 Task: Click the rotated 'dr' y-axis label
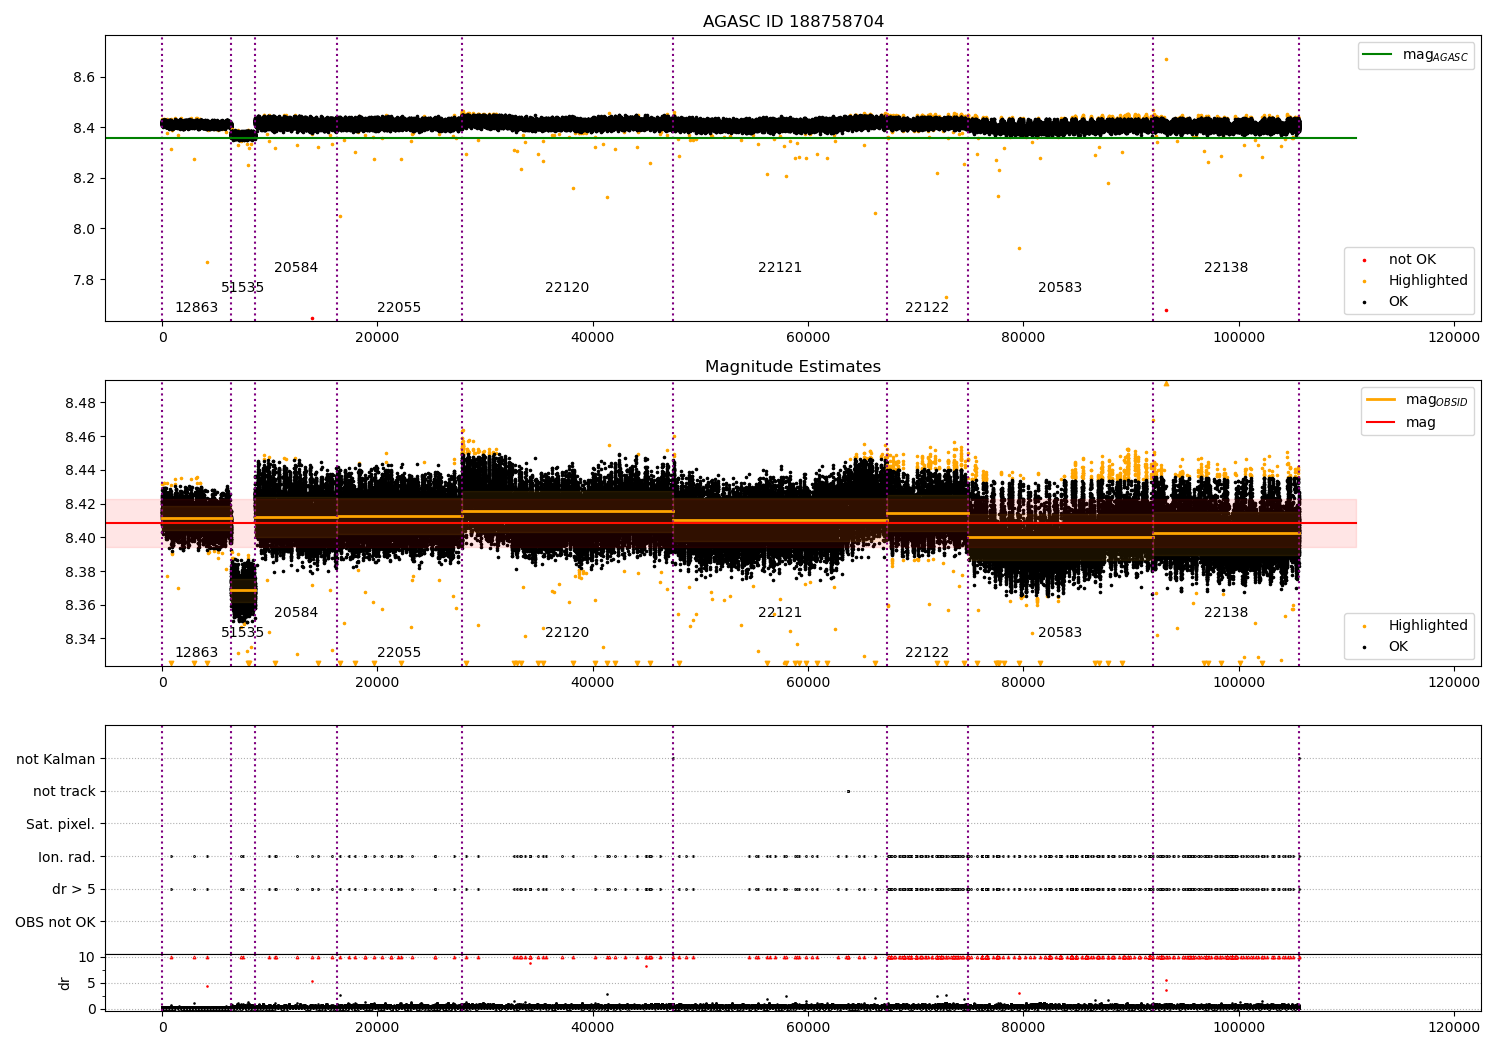(65, 983)
